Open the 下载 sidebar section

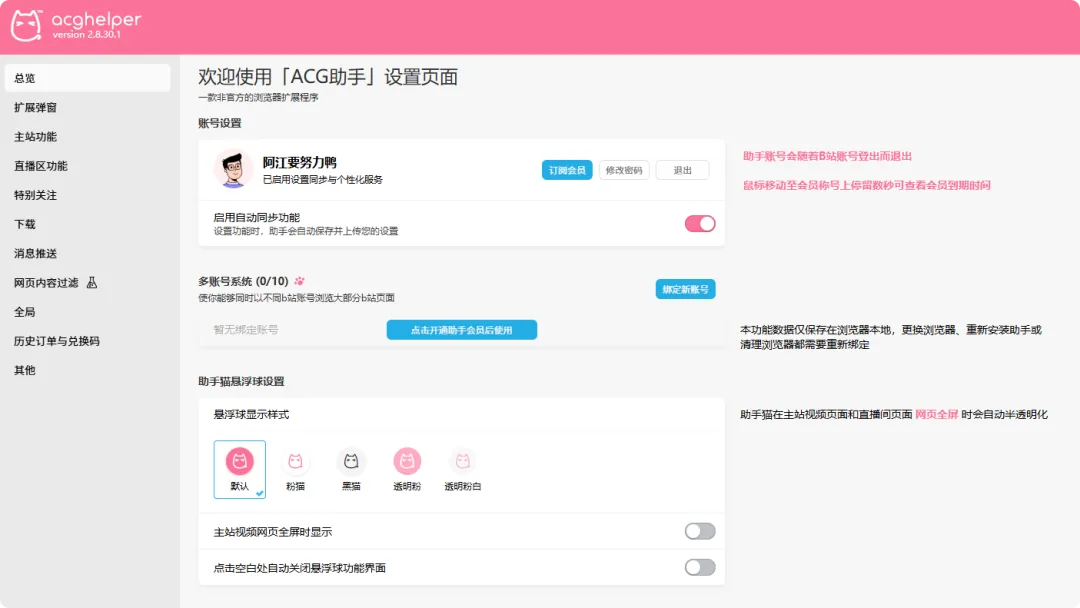(87, 224)
